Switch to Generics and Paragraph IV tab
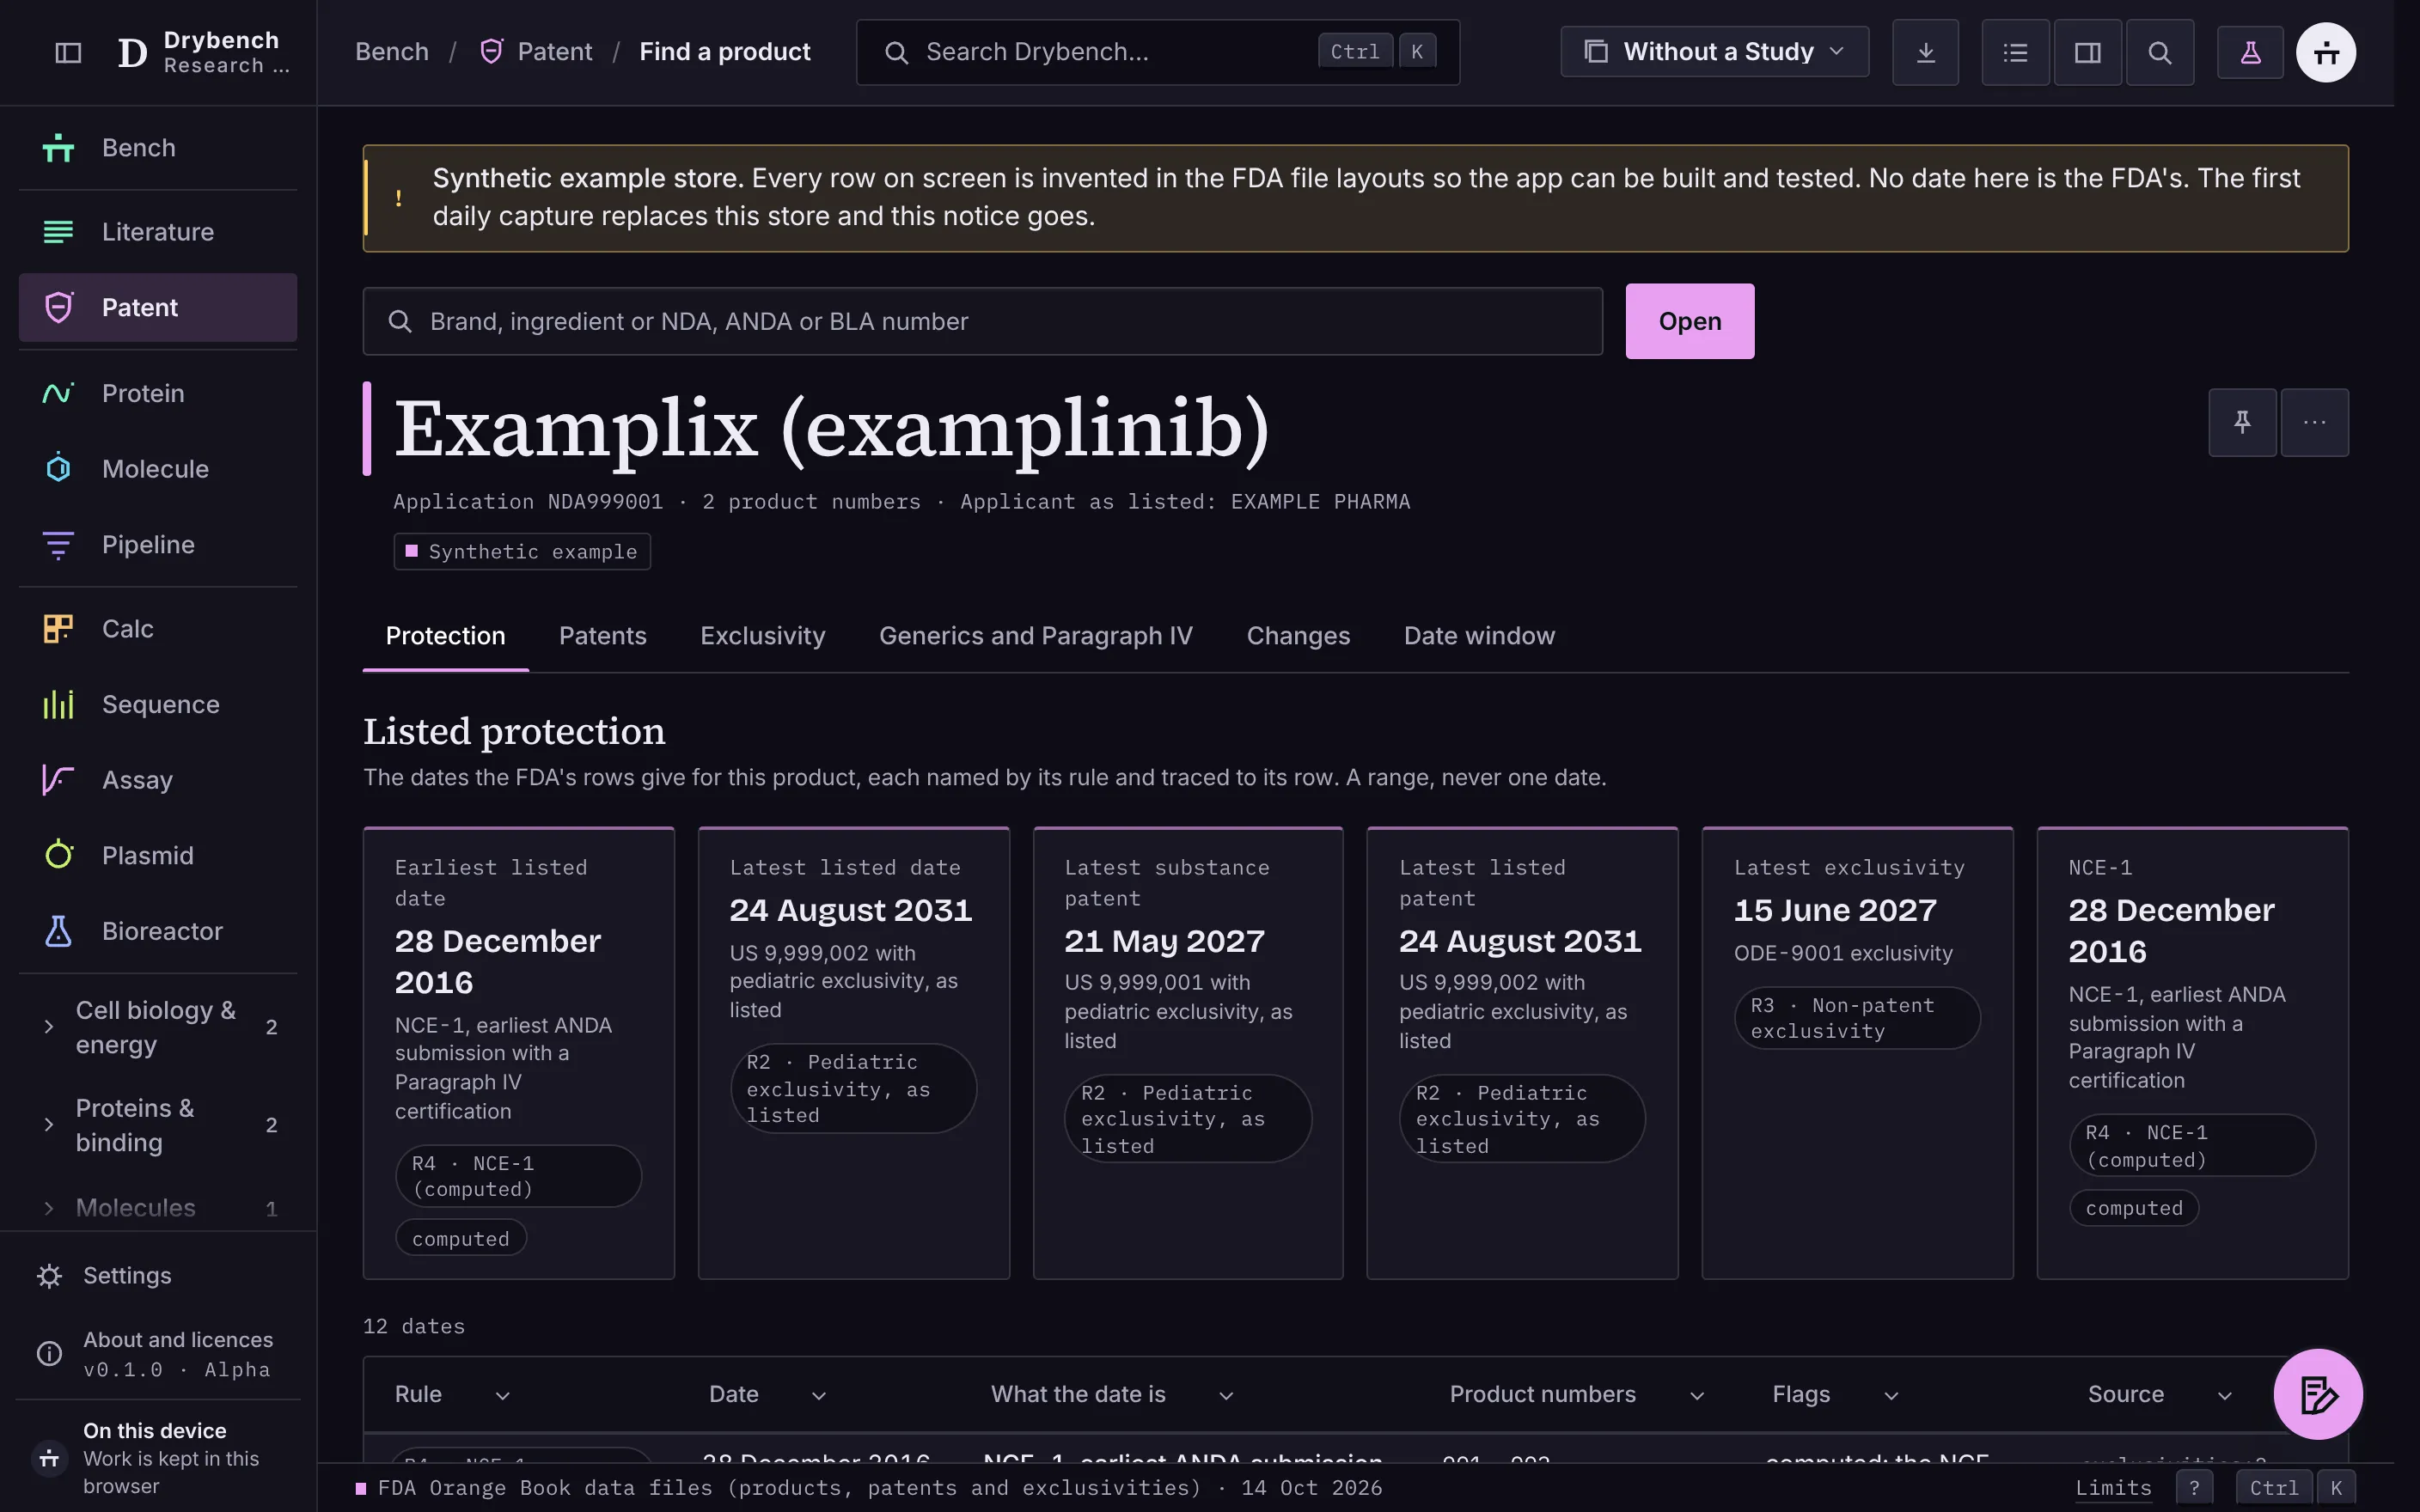The height and width of the screenshot is (1512, 2420). [1035, 636]
